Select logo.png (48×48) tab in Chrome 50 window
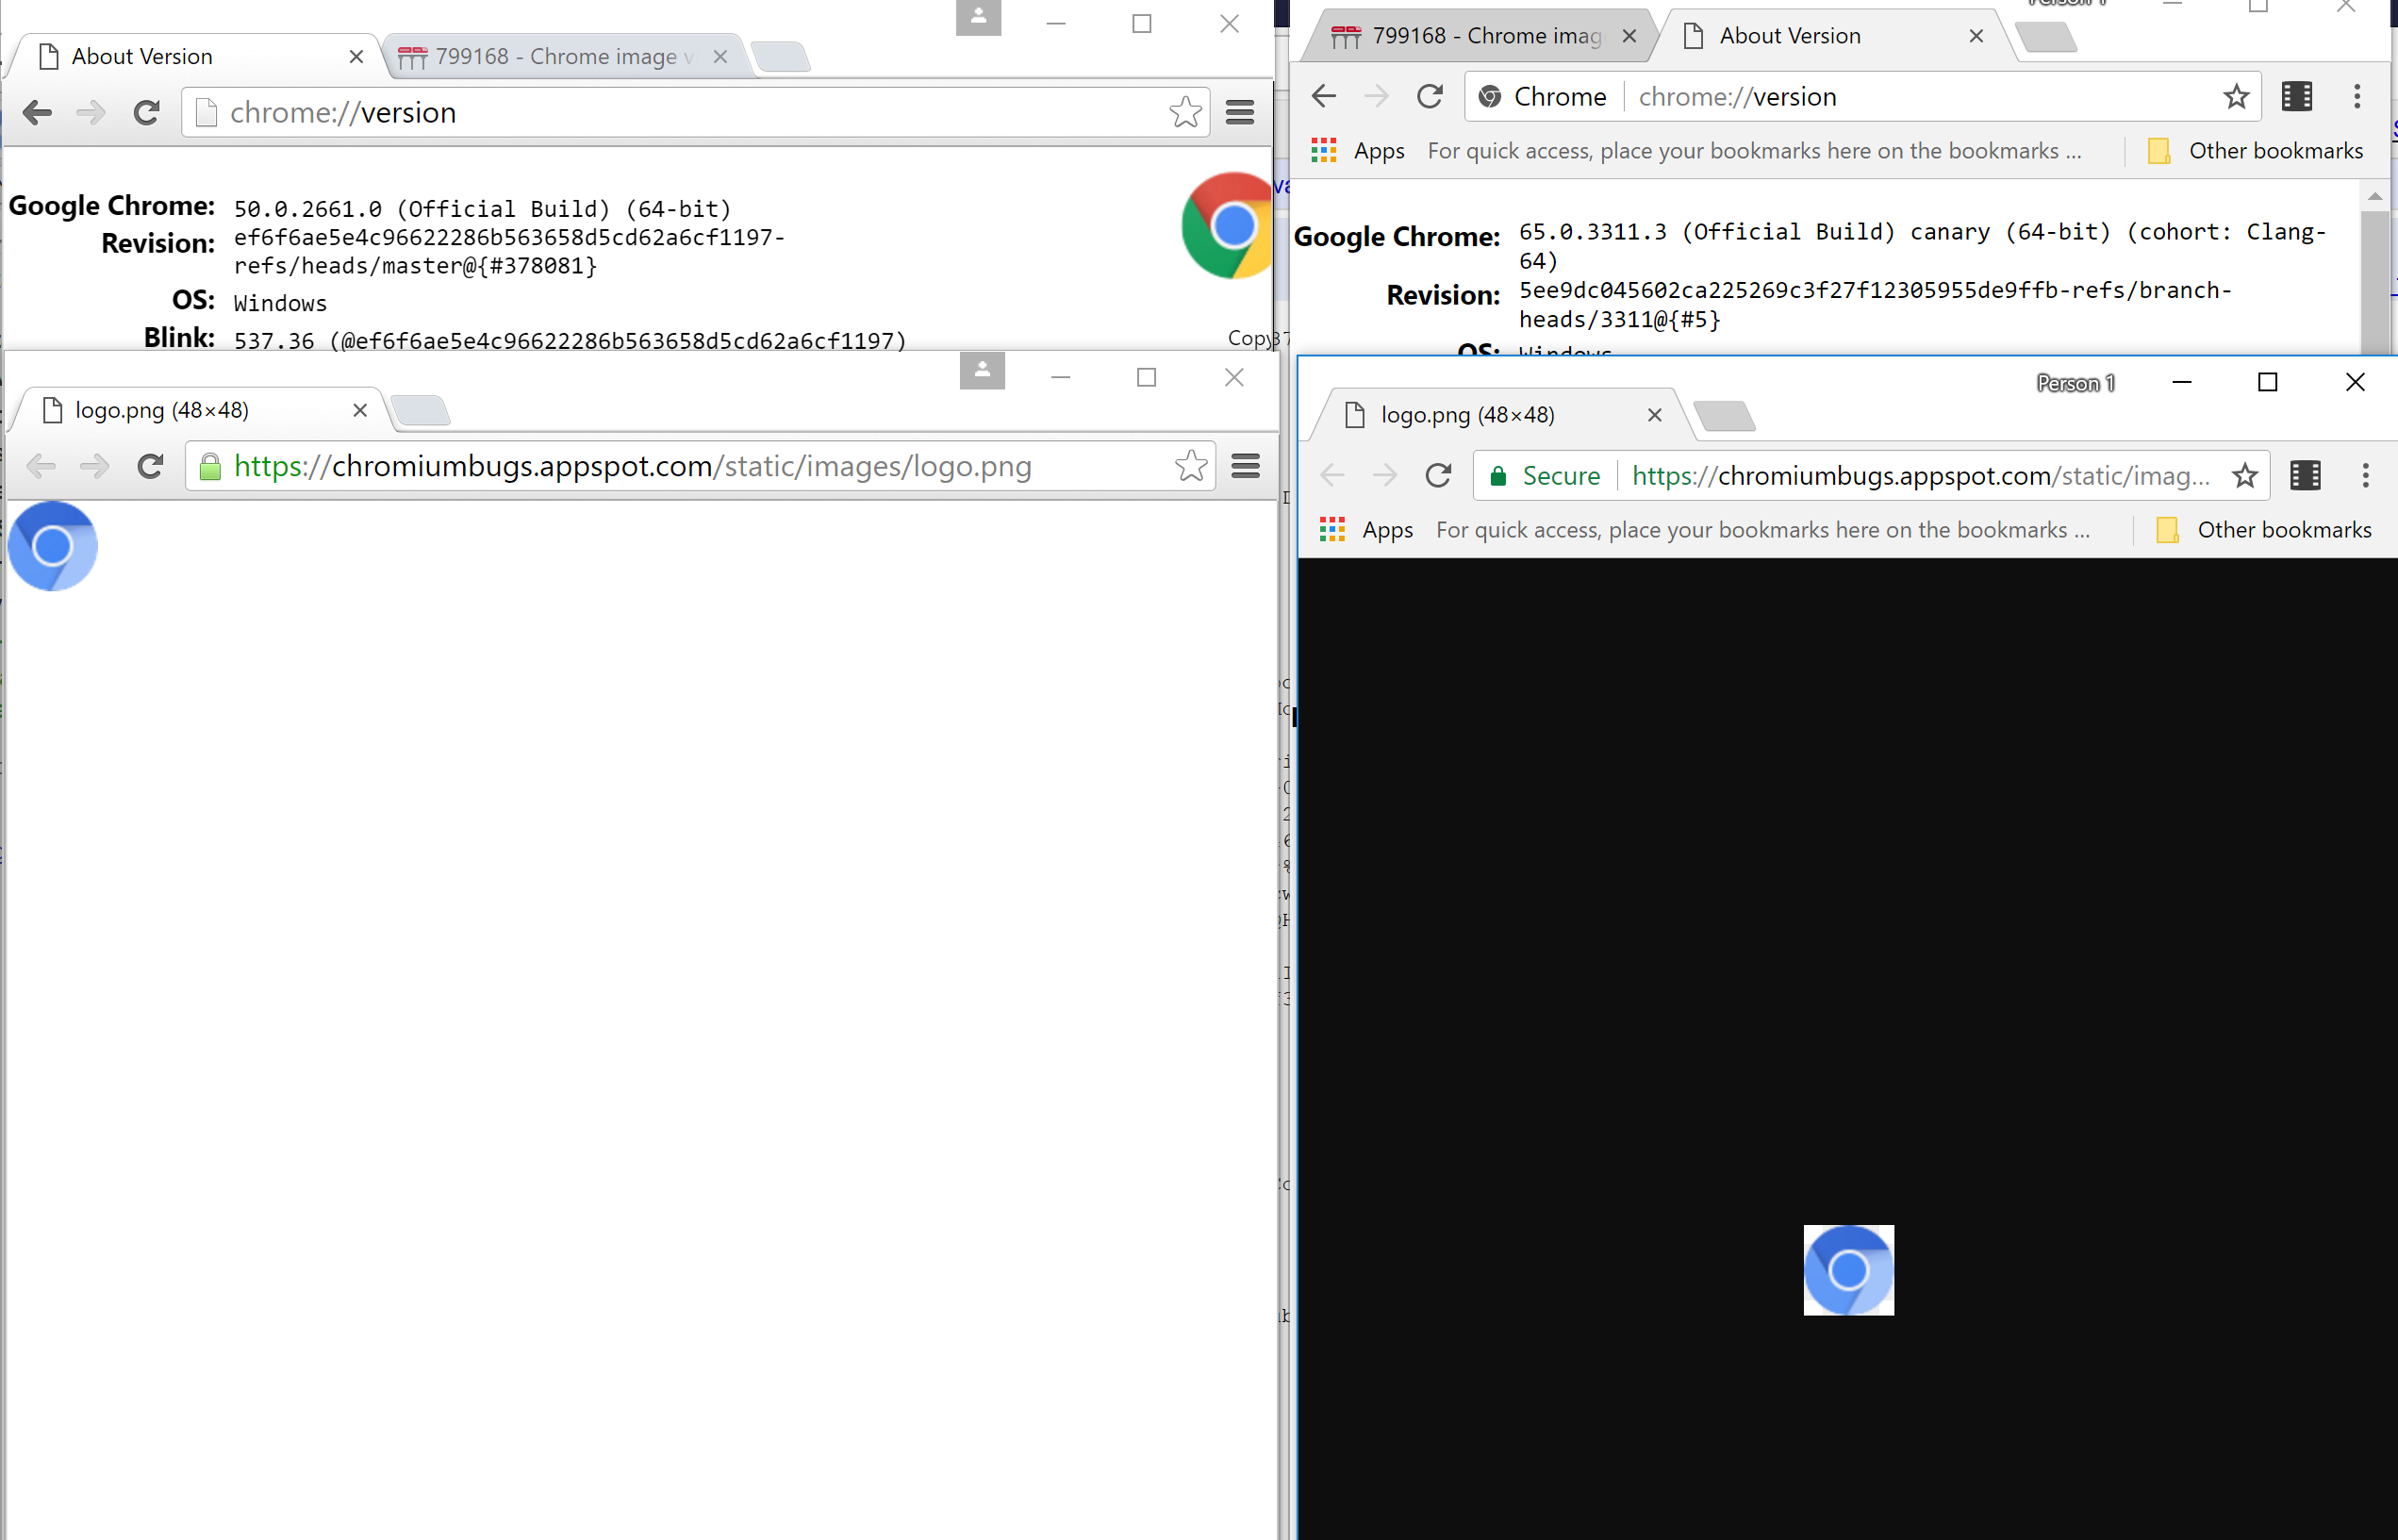The width and height of the screenshot is (2398, 1540). pos(200,410)
